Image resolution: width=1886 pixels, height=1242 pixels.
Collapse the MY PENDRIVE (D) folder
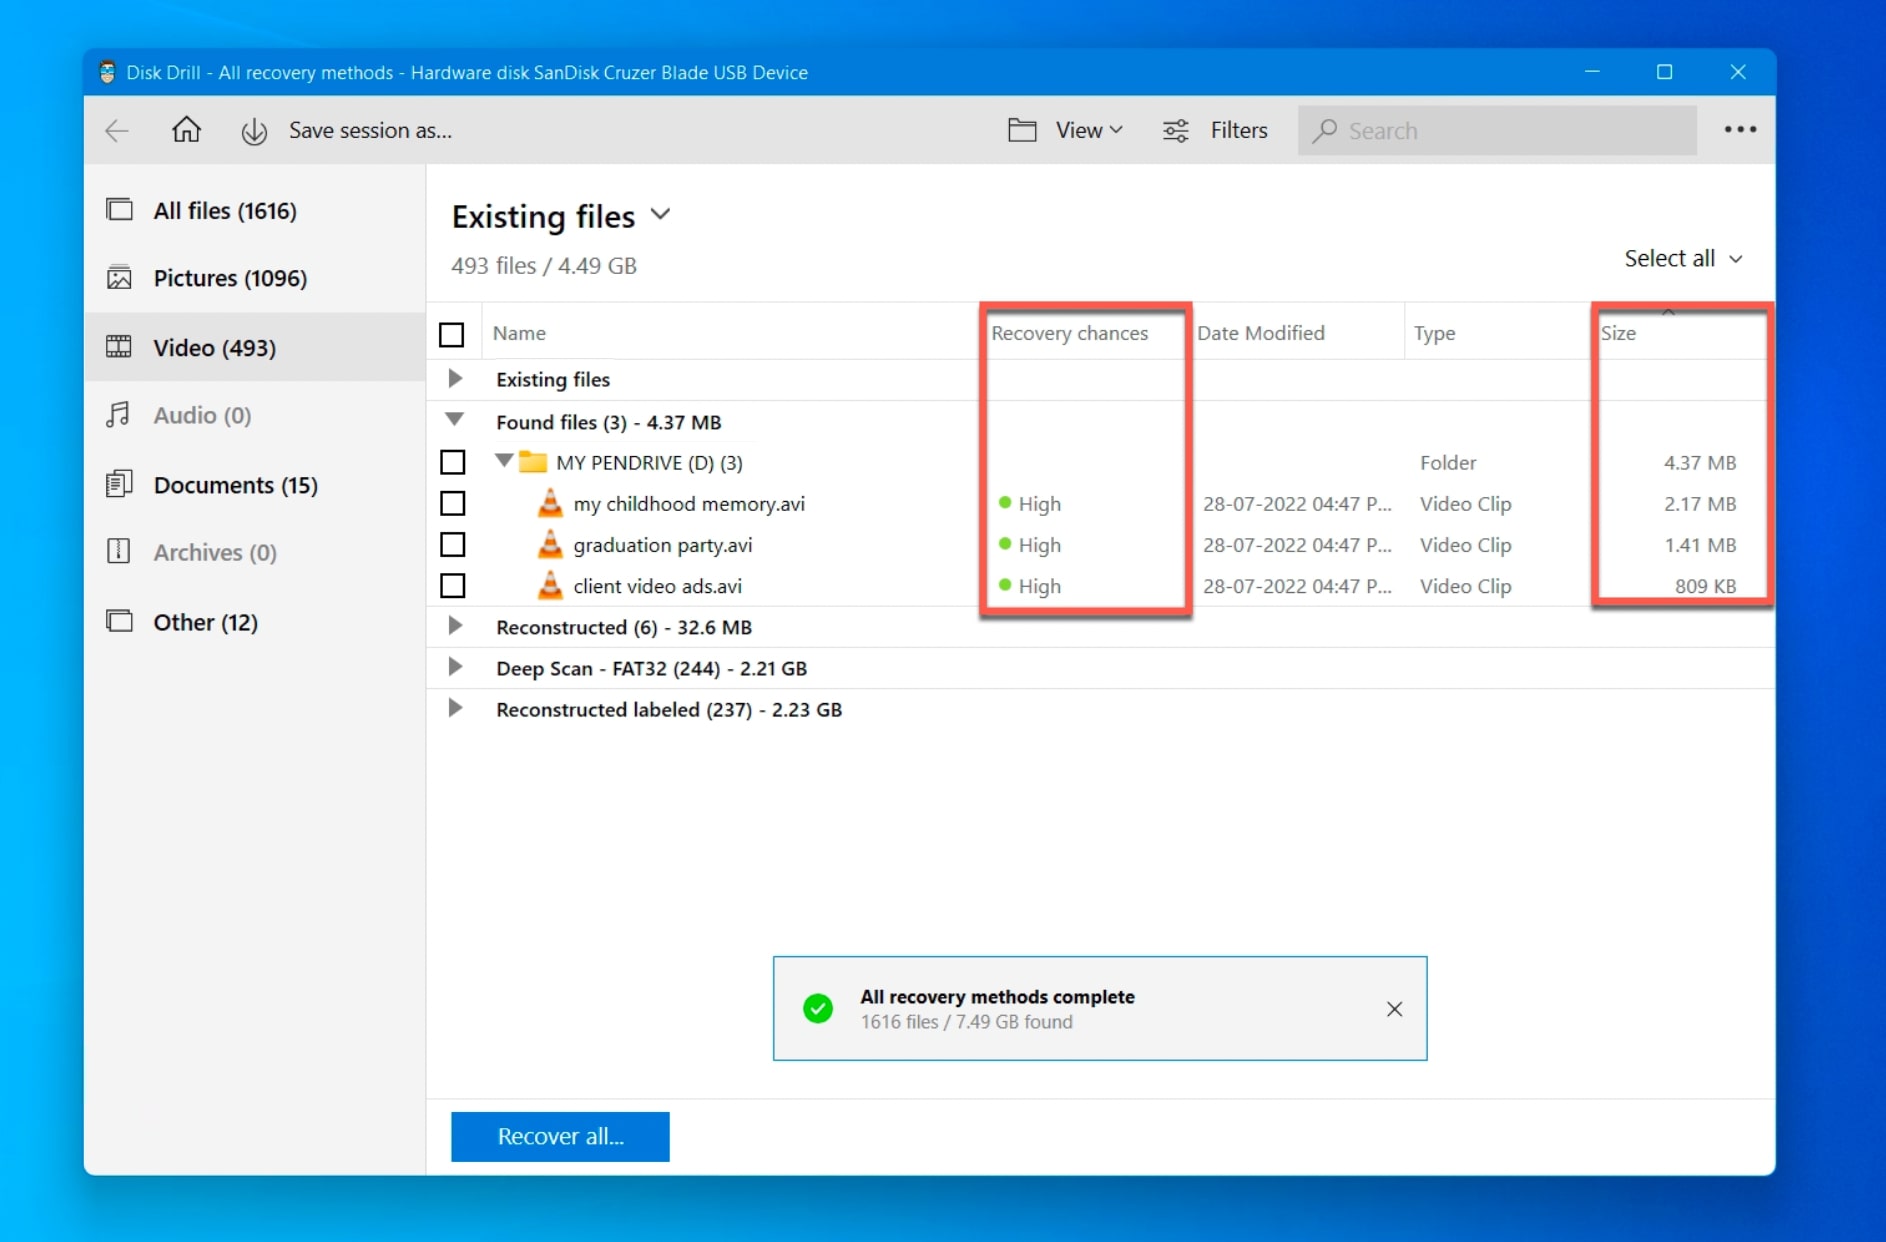pos(505,461)
